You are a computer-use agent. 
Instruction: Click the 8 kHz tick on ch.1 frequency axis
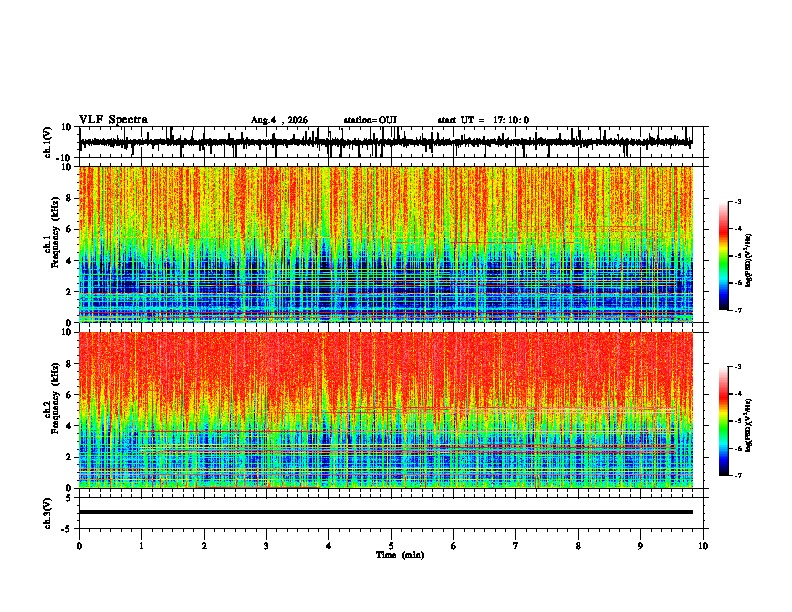click(69, 198)
